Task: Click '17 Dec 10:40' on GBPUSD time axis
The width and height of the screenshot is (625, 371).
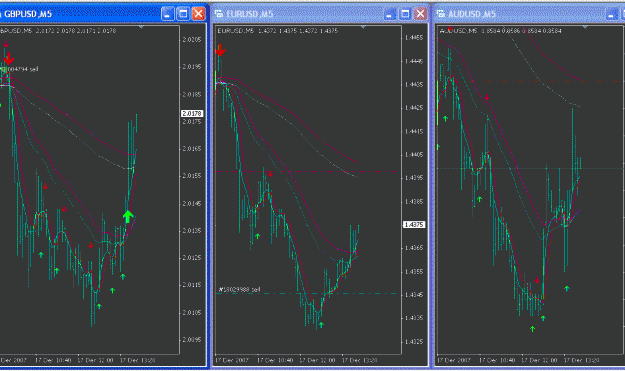Action: [53, 360]
